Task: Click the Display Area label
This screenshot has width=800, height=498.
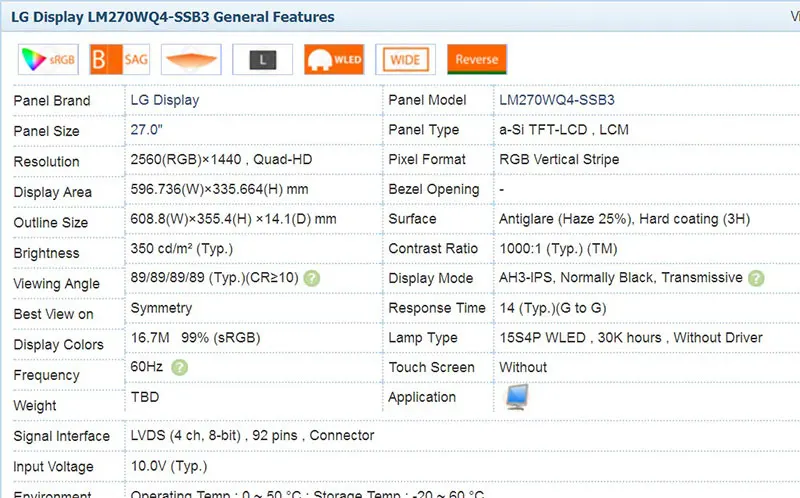Action: pyautogui.click(x=53, y=192)
